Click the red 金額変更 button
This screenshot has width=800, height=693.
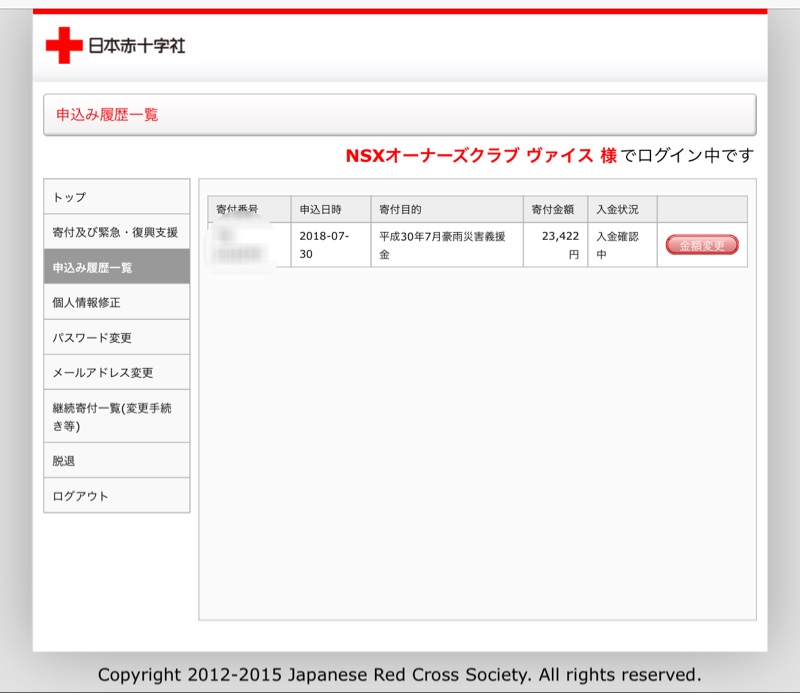click(702, 245)
